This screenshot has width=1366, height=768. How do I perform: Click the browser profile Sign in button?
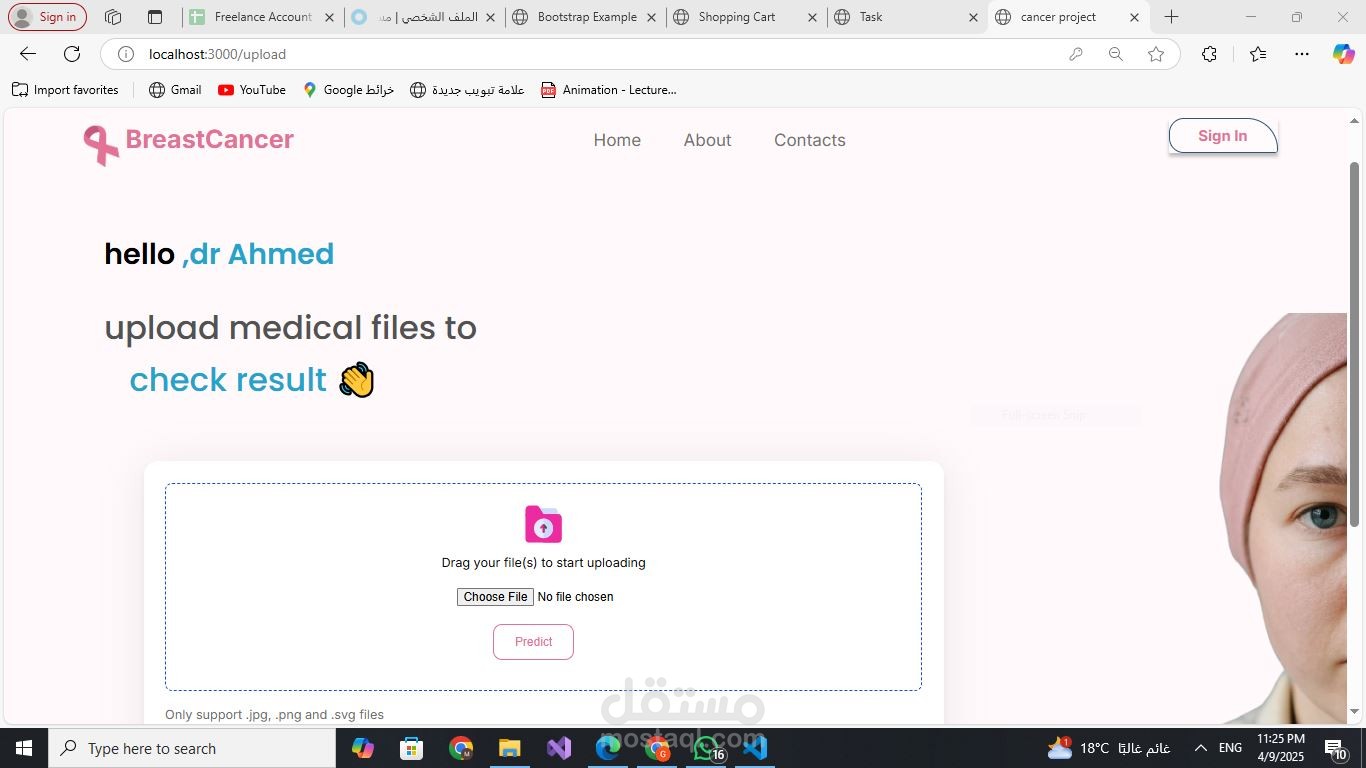coord(47,17)
